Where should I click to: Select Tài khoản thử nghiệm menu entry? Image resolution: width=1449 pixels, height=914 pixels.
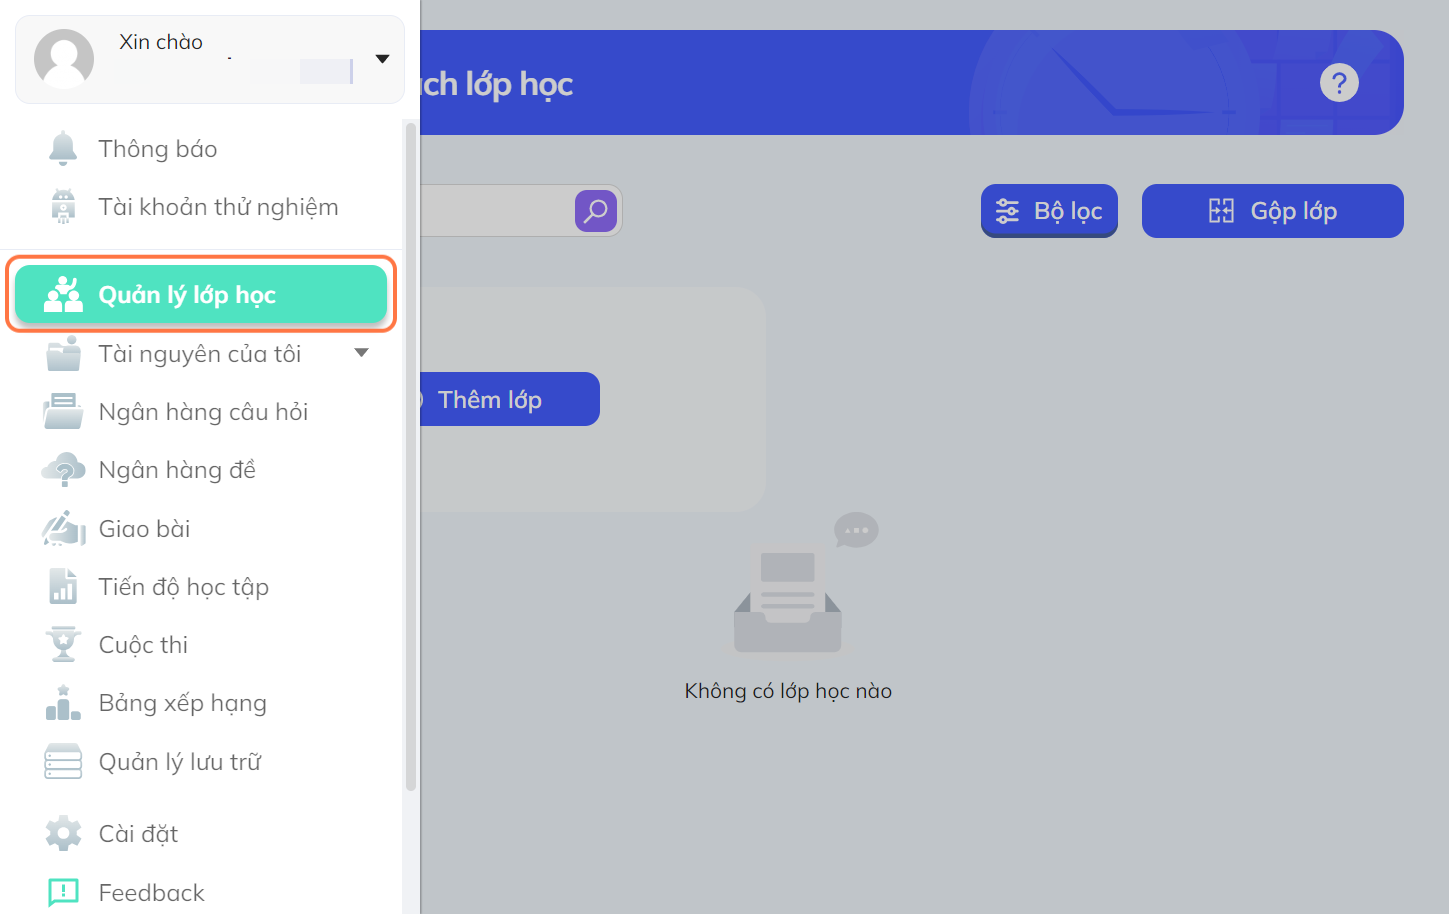coord(218,207)
